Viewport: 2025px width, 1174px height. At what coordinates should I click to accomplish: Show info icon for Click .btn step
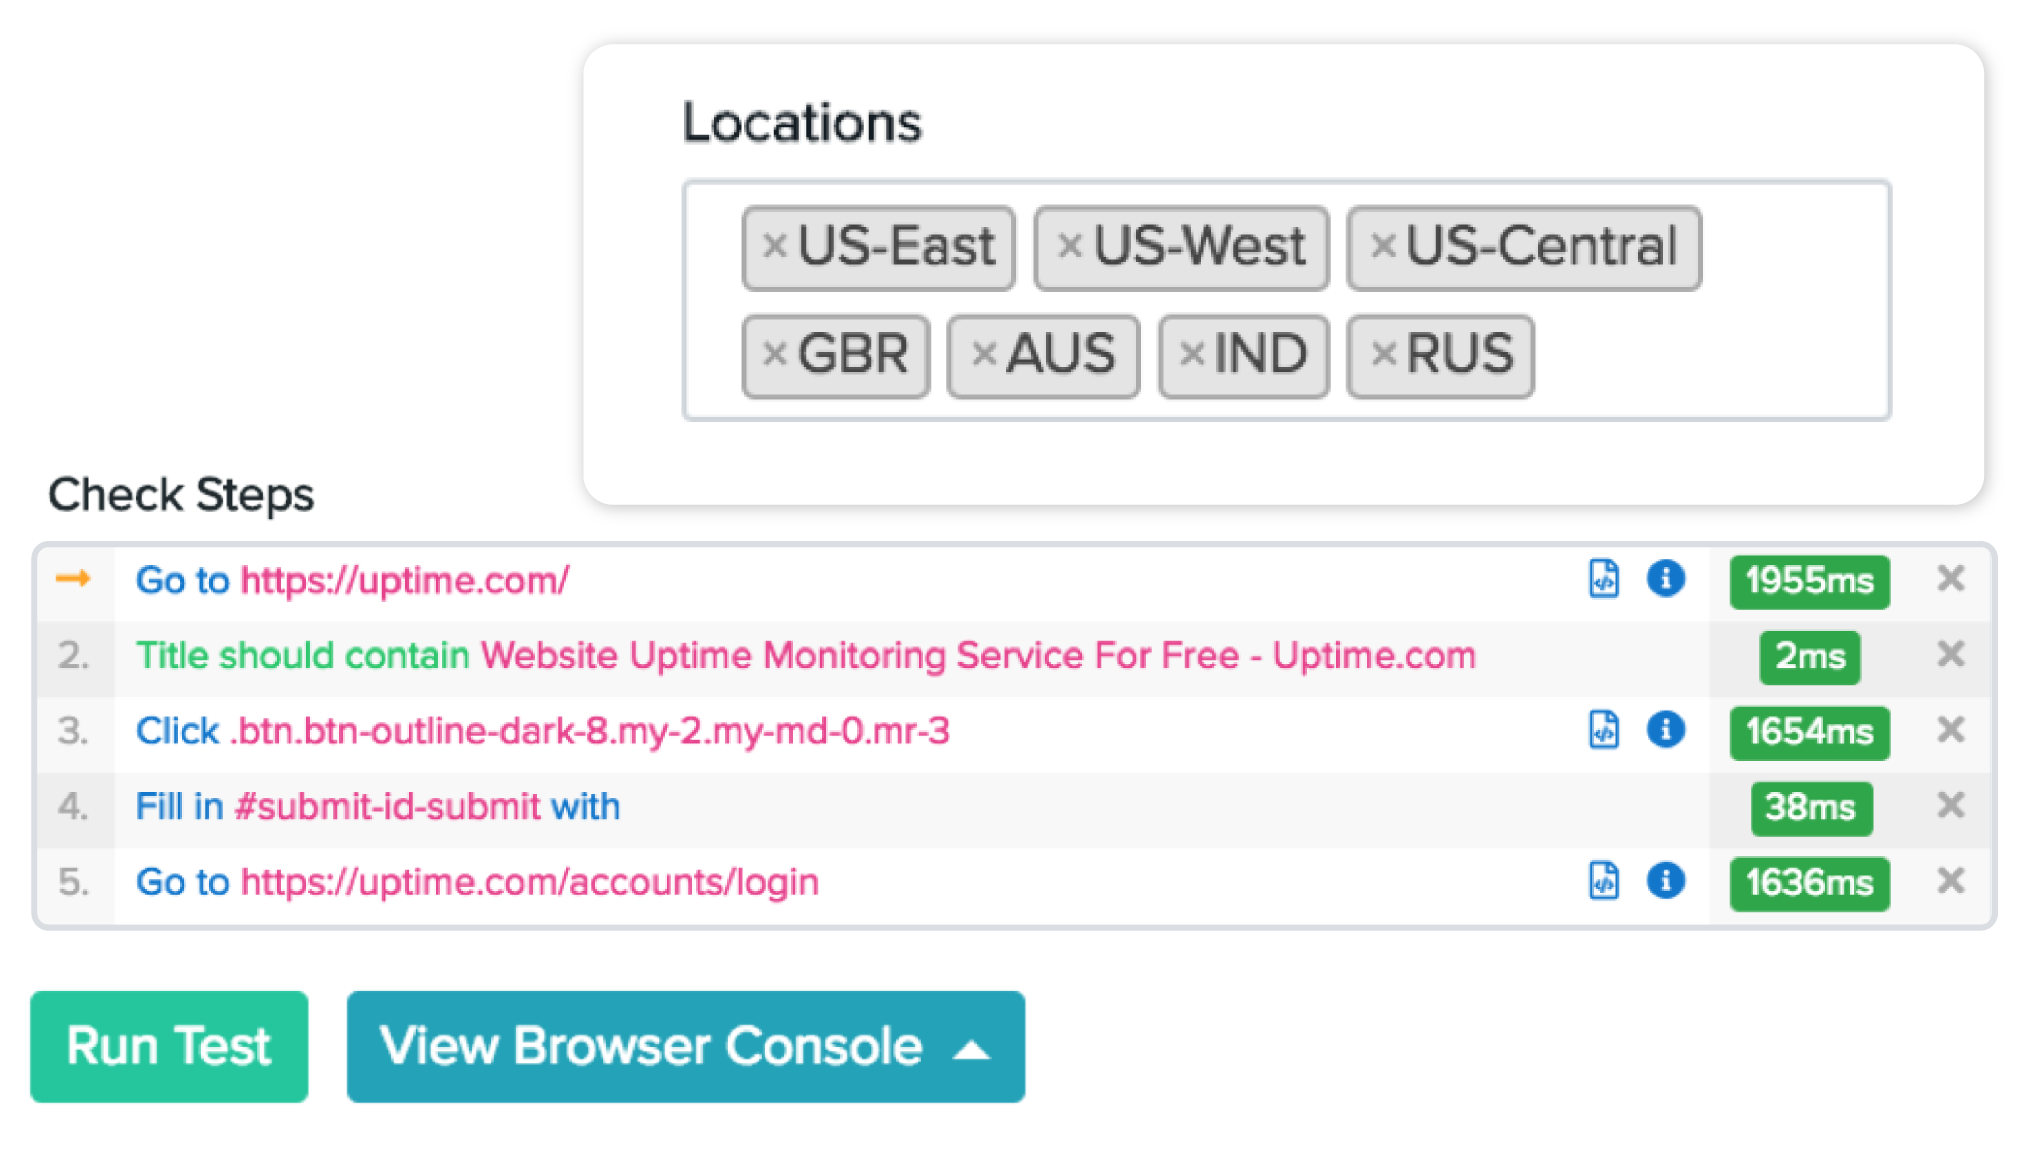point(1665,729)
